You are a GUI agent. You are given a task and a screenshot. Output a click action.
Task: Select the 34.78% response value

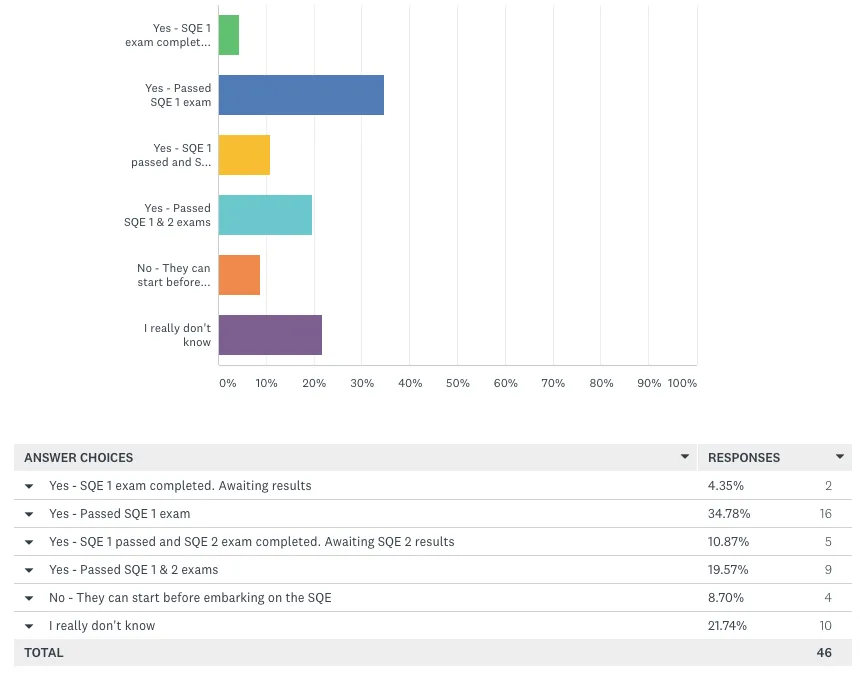tap(729, 514)
